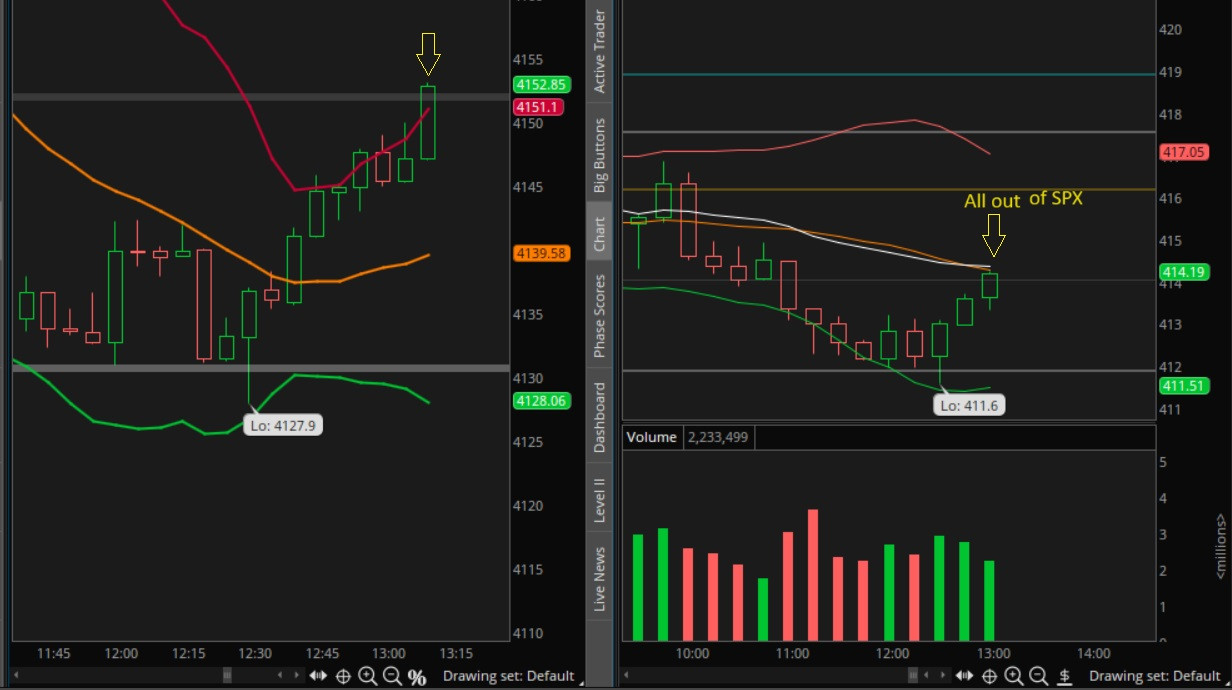Click the 14:00 time axis label

click(1094, 653)
